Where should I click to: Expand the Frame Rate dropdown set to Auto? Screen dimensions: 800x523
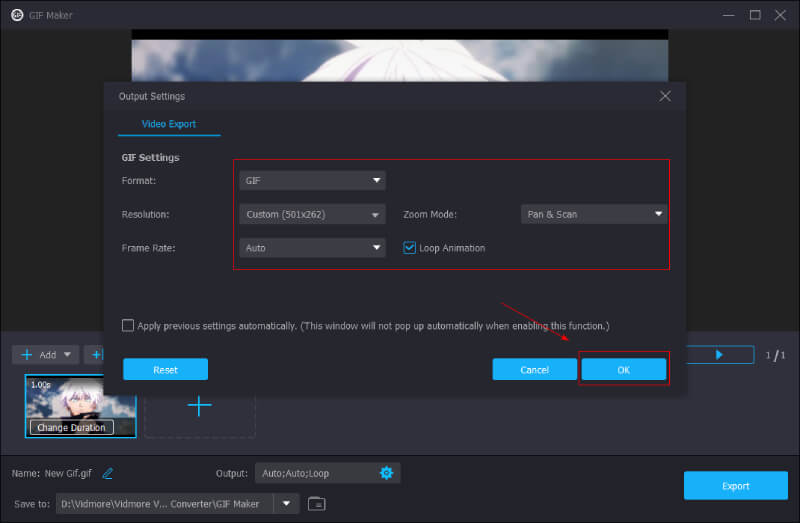313,248
